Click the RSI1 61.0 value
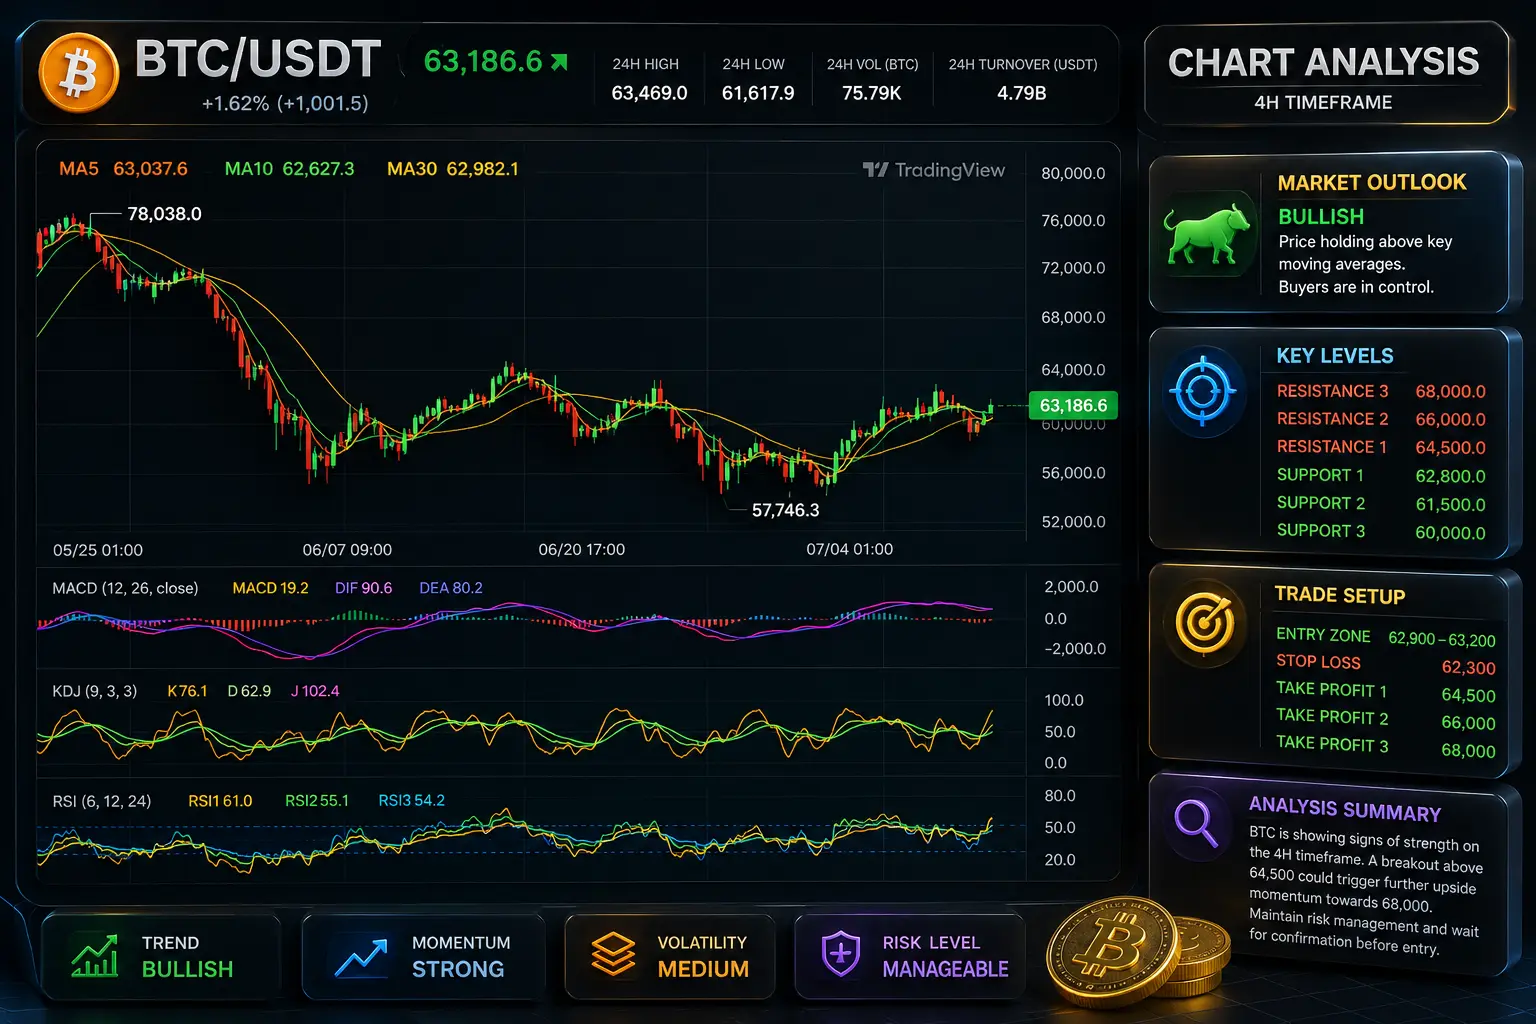The width and height of the screenshot is (1536, 1024). click(220, 801)
